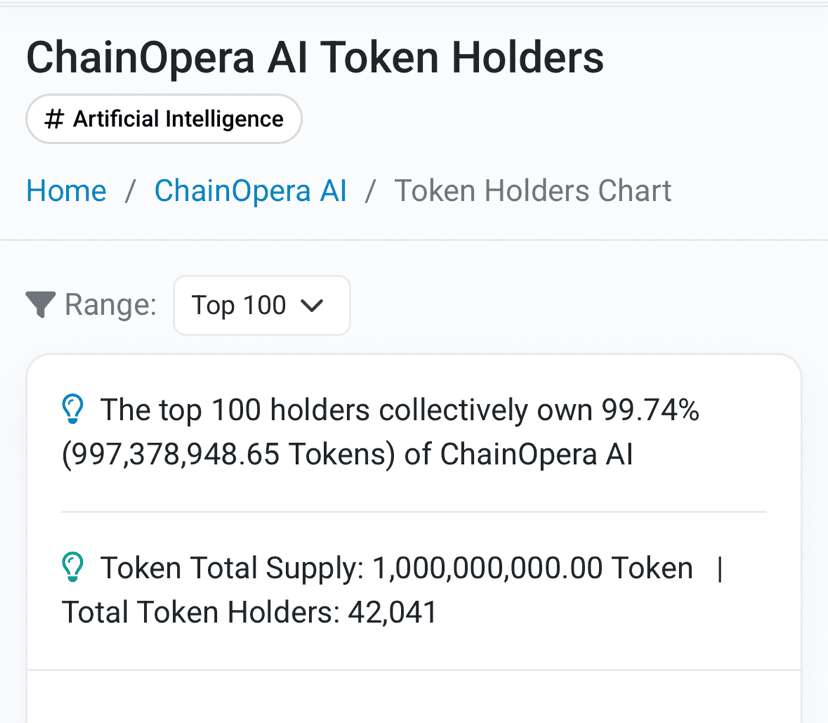
Task: Click the Token Total Supply 1,000,000,000.00 value
Action: pyautogui.click(x=487, y=568)
